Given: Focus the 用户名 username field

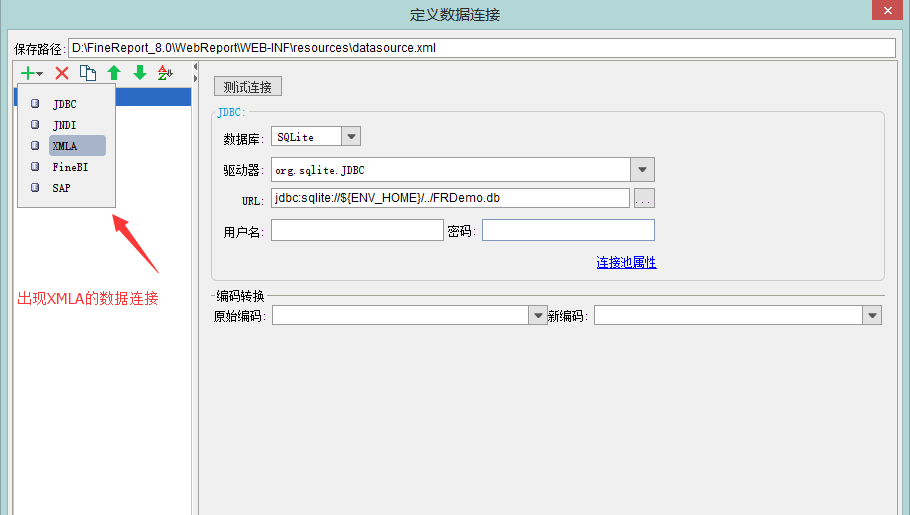Looking at the screenshot, I should coord(358,230).
